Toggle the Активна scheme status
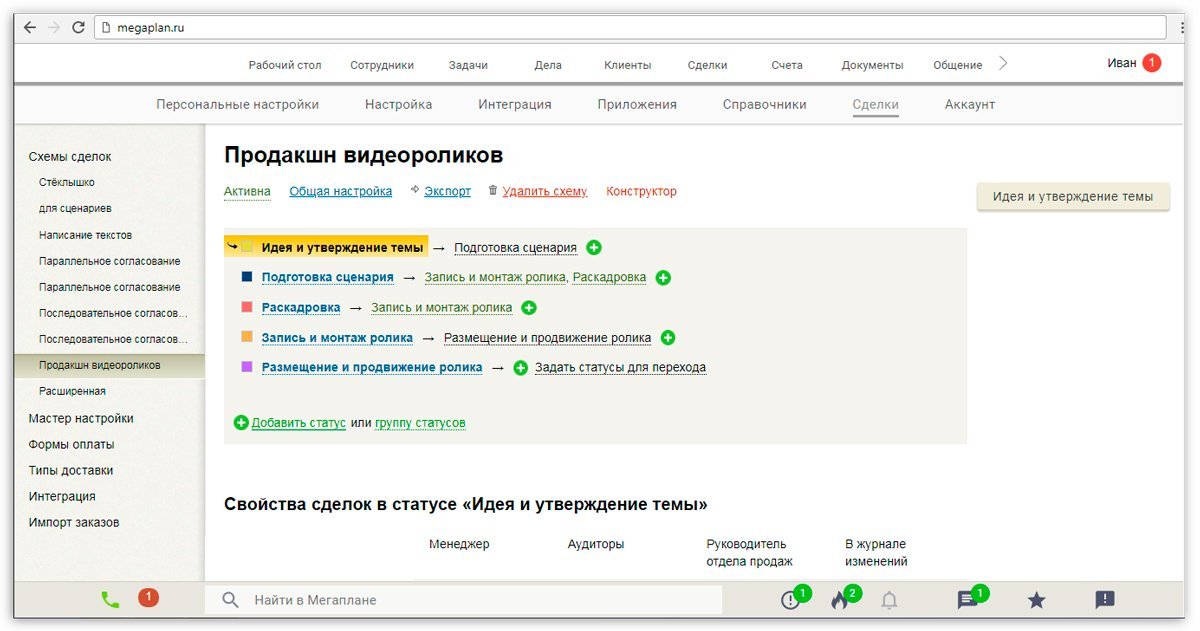 point(249,191)
